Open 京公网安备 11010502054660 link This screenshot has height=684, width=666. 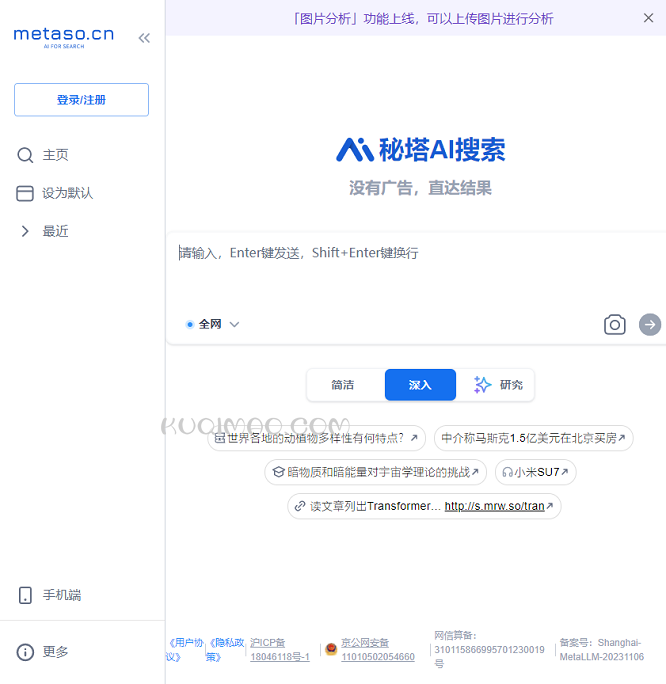click(x=378, y=650)
